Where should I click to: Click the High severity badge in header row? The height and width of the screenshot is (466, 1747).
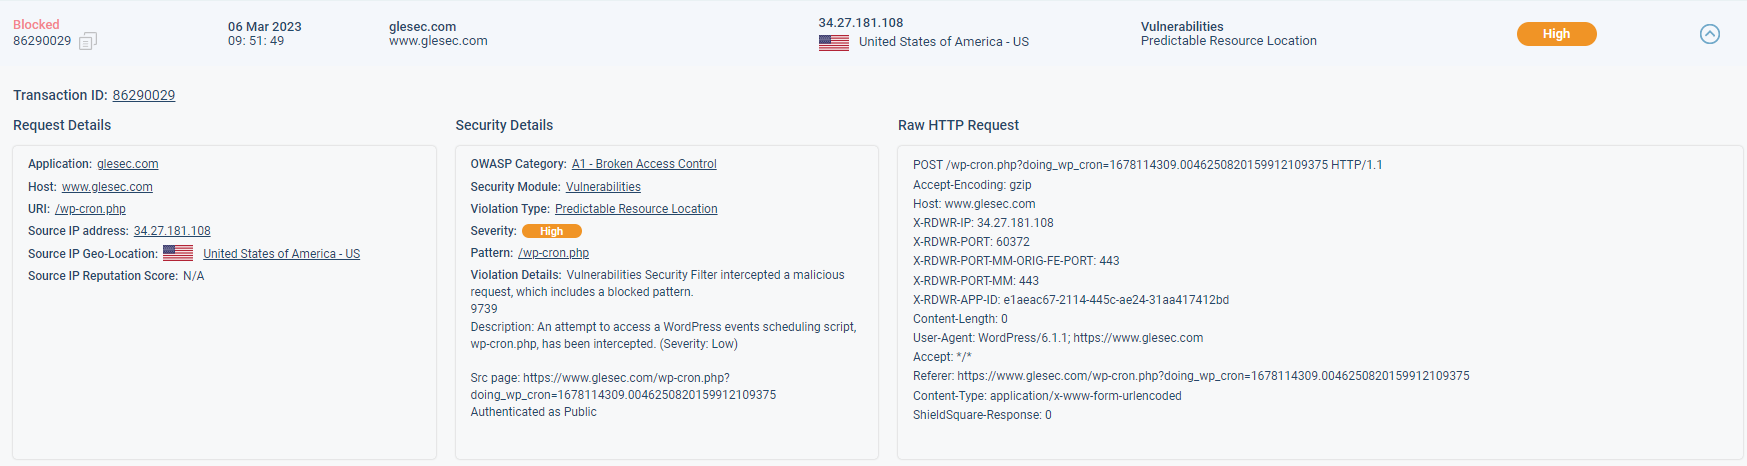tap(1556, 34)
